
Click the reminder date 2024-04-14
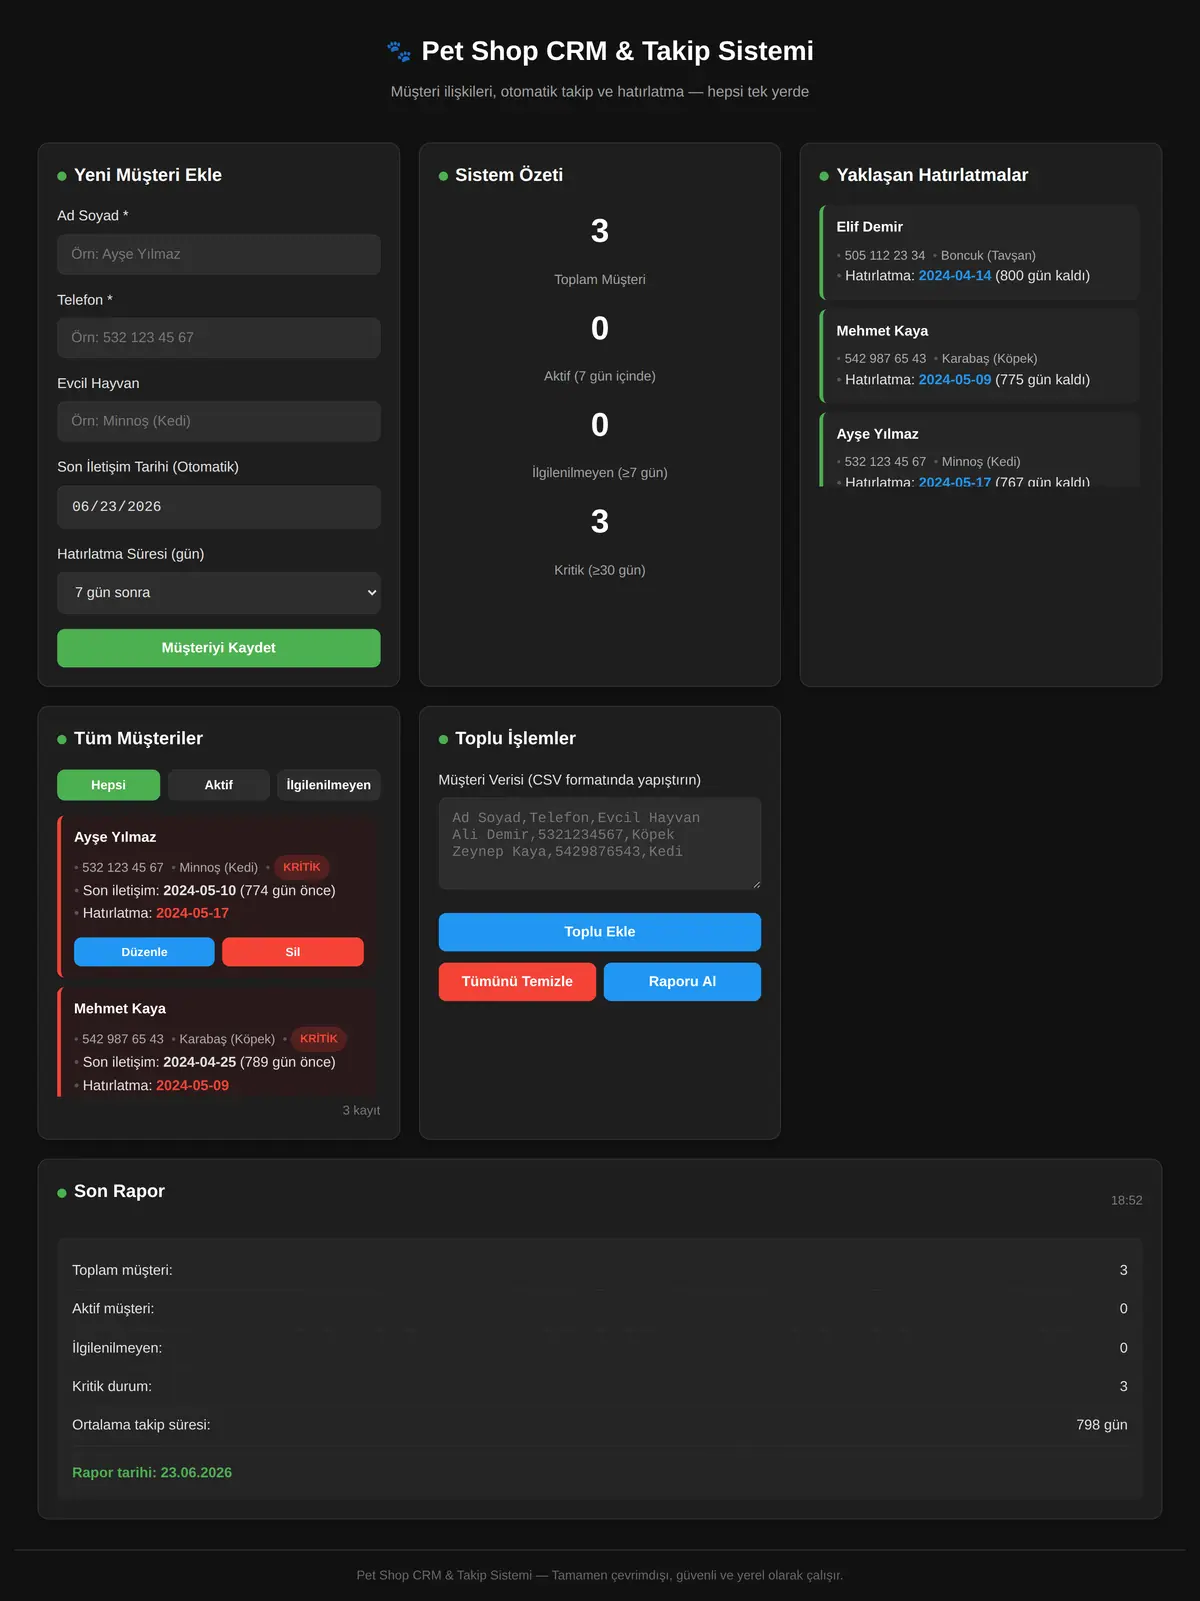point(955,276)
